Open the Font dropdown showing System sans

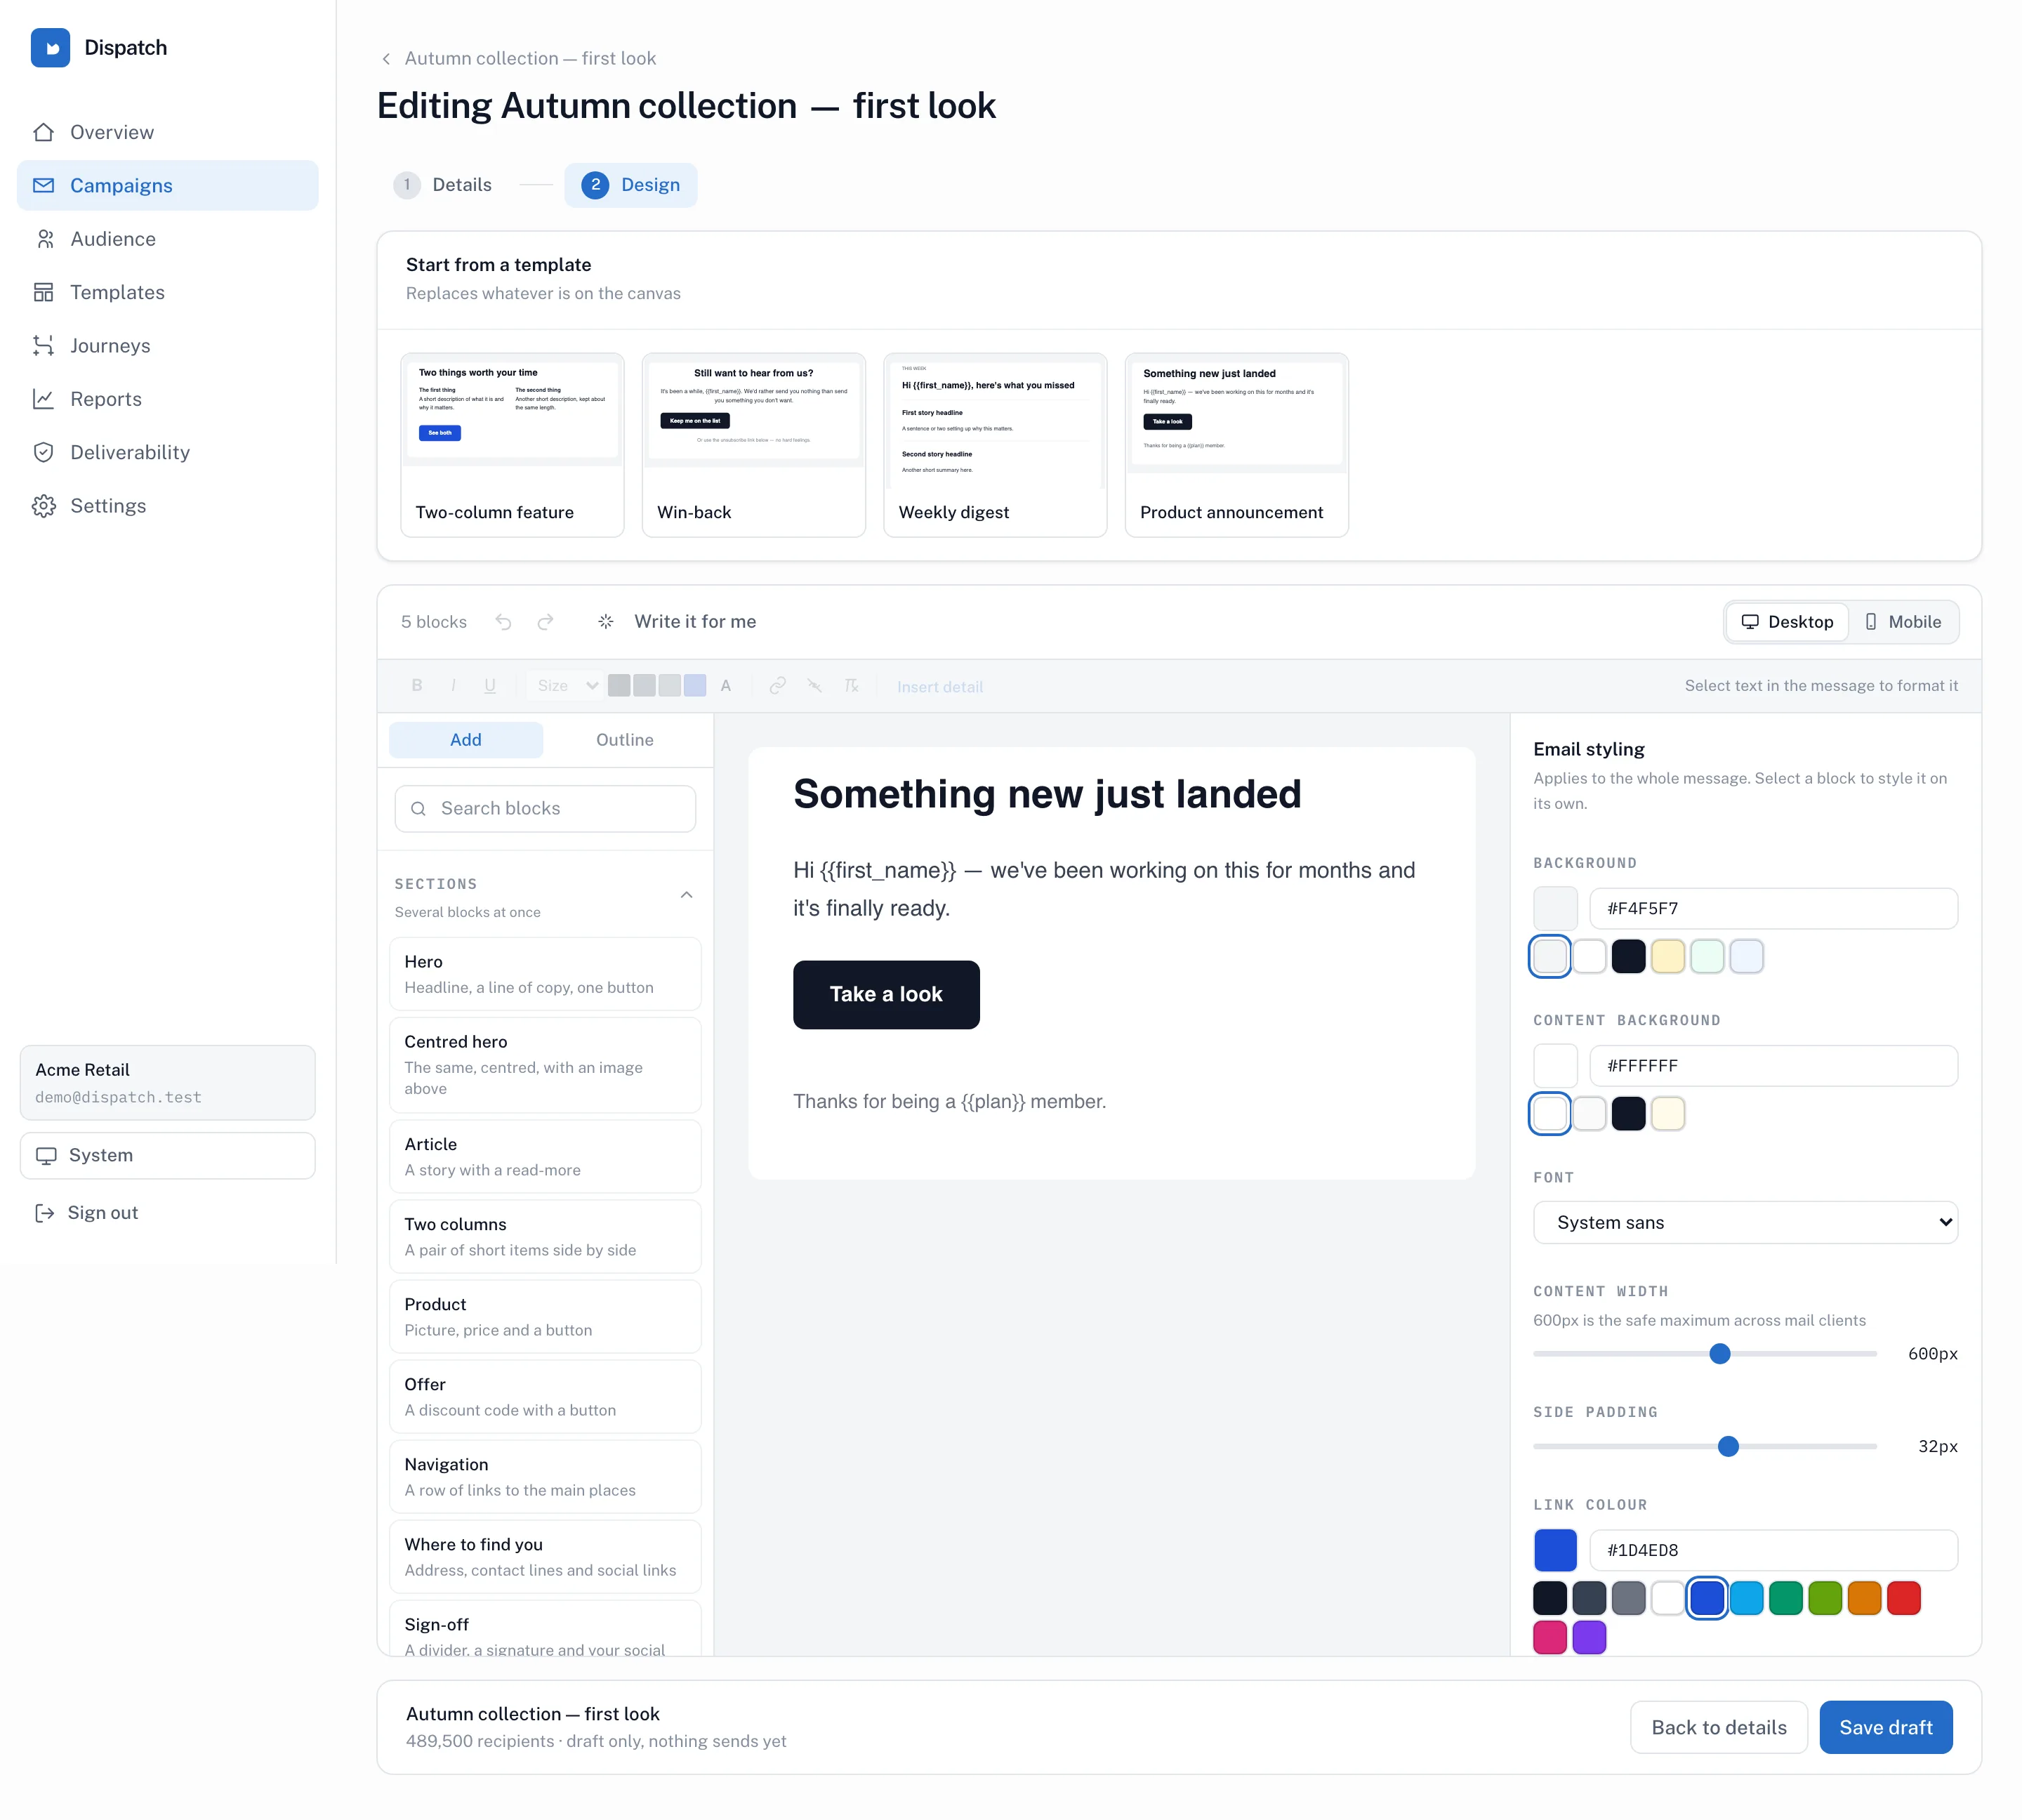pos(1745,1222)
